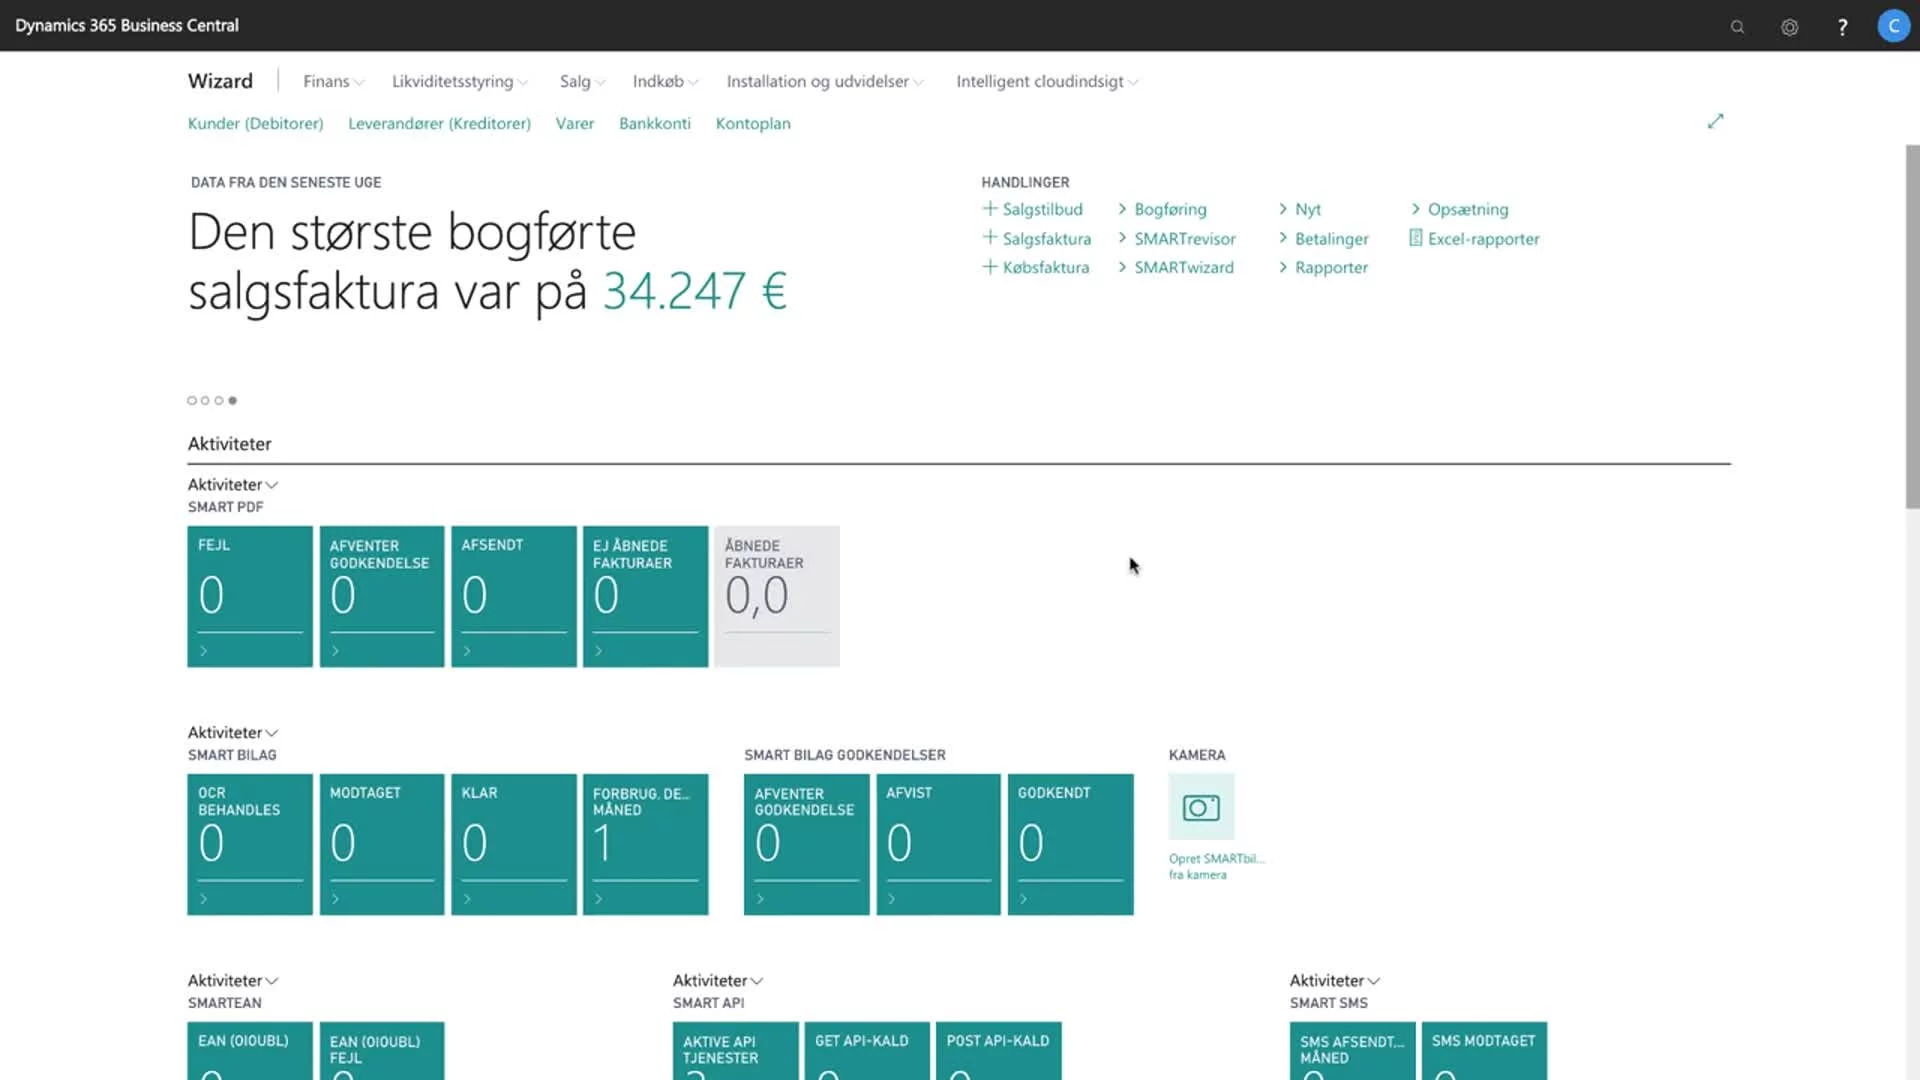Screen dimensions: 1920x1080
Task: Open the Aktive API tjenester tile
Action: click(736, 1051)
